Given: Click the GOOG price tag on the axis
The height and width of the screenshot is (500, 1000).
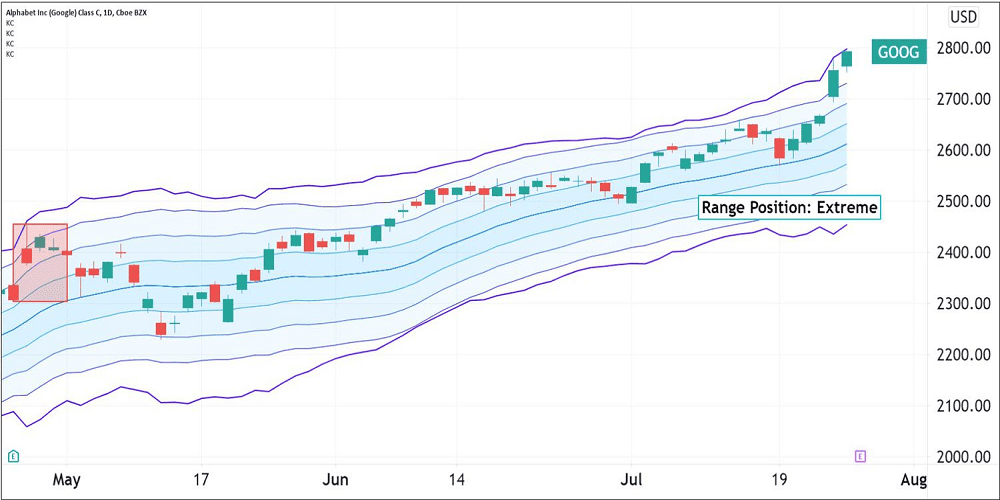Looking at the screenshot, I should tap(900, 54).
